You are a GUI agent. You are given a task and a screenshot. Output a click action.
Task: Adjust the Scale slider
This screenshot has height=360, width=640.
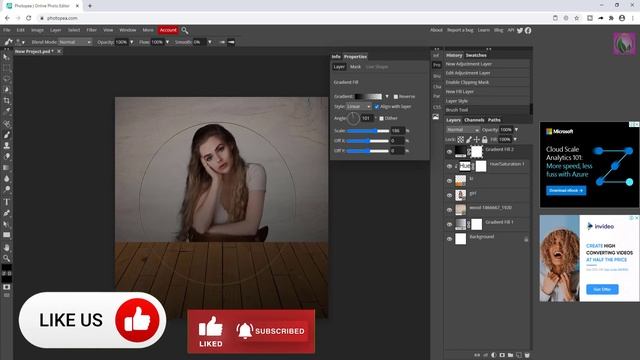[368, 131]
